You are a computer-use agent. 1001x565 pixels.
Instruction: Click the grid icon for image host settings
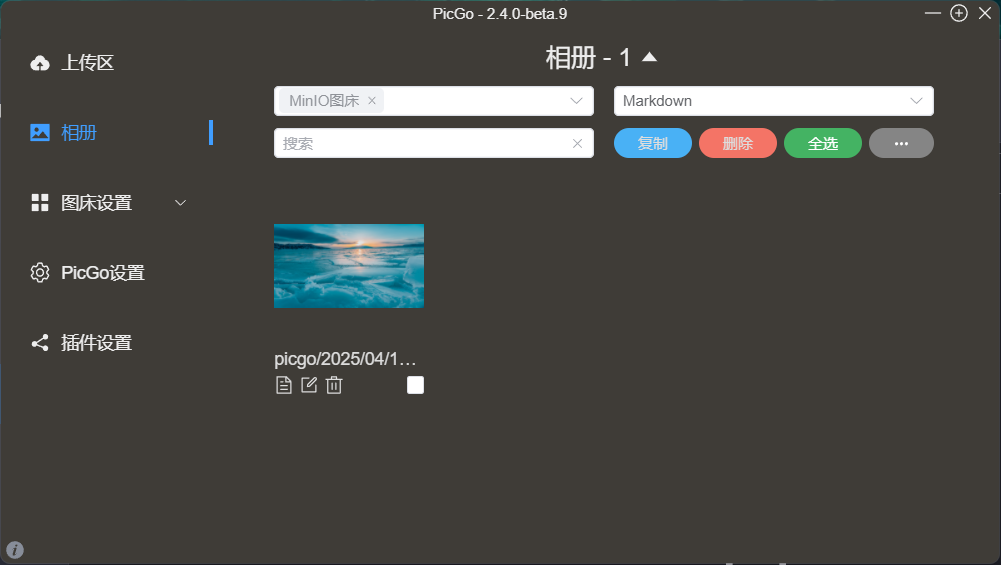40,202
